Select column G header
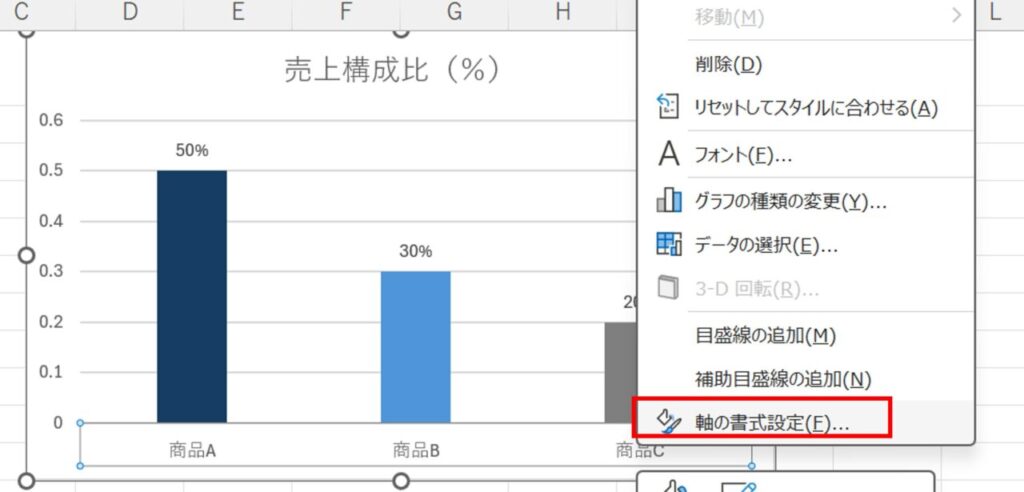Viewport: 1024px width, 492px height. click(x=455, y=13)
